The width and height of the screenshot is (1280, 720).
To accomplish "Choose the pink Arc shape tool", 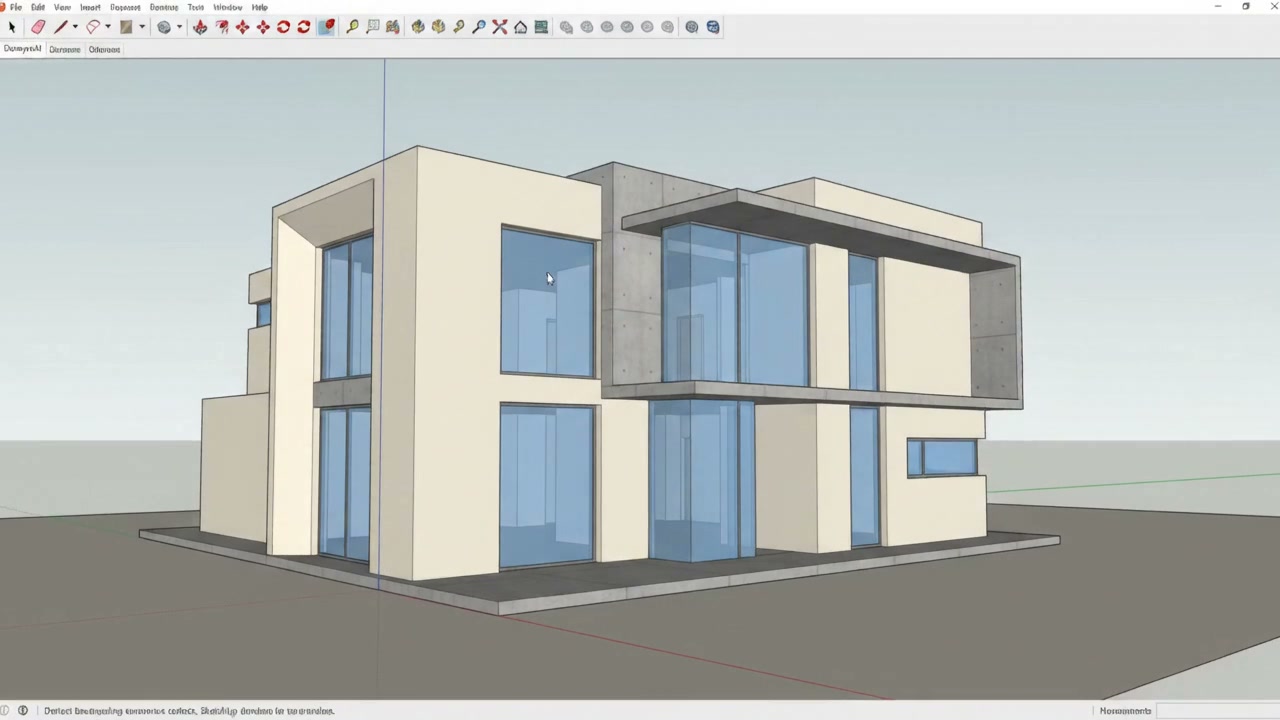I will 93,27.
